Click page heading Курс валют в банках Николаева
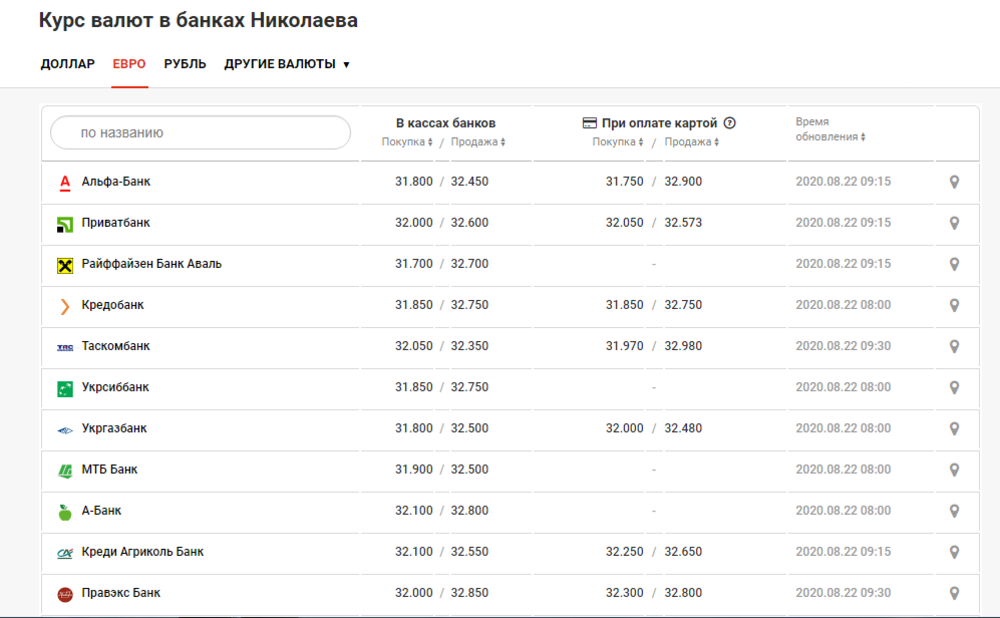Viewport: 1000px width, 618px height. coord(198,20)
